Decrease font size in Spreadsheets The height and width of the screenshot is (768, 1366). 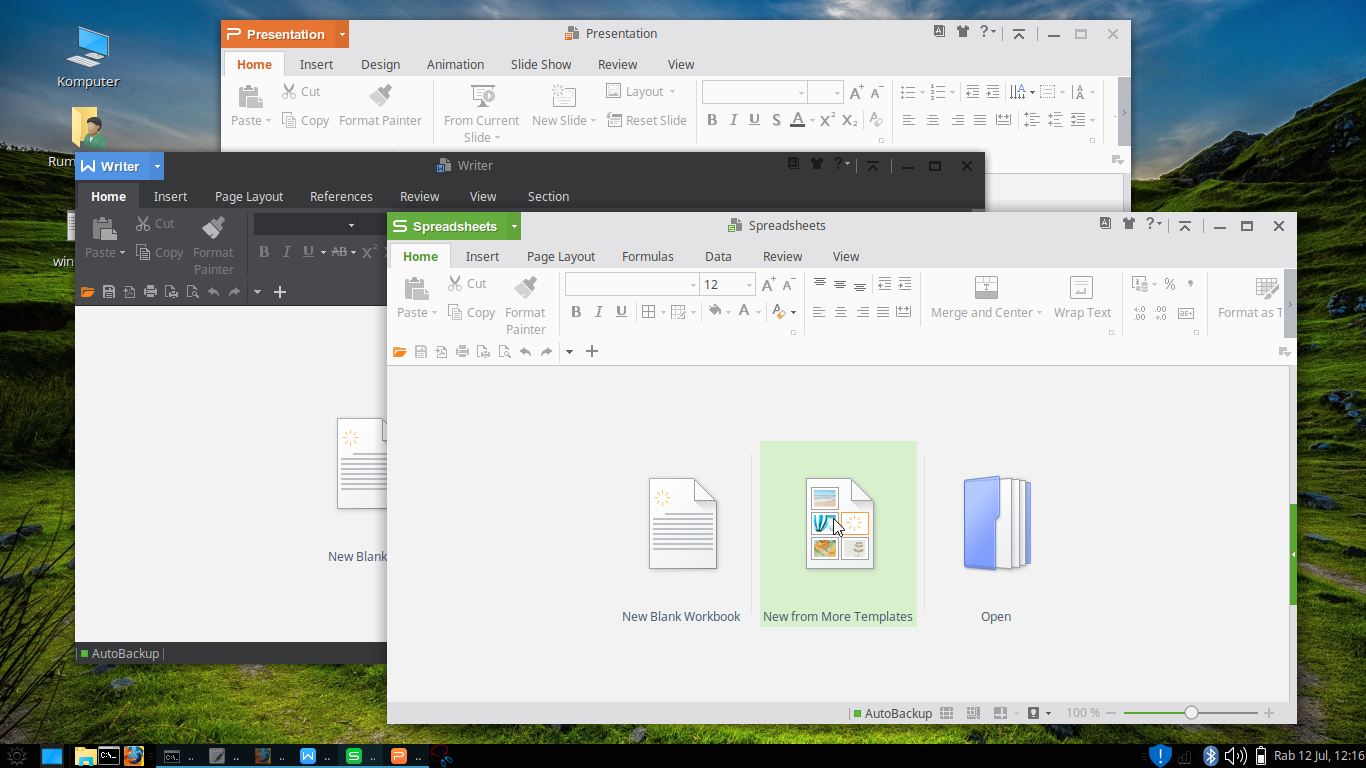tap(789, 285)
